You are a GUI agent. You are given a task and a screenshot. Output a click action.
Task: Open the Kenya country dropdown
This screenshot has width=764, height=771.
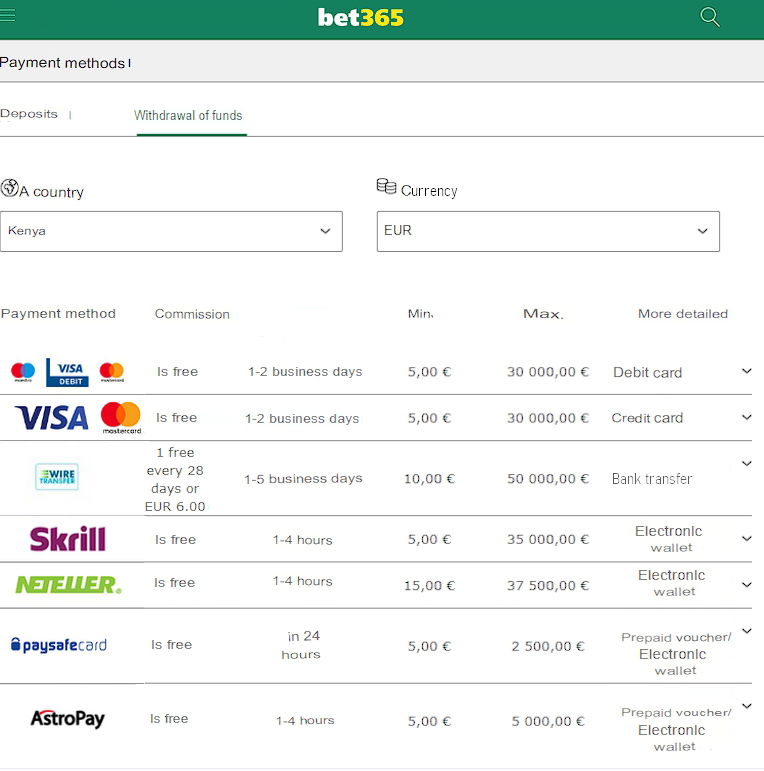[171, 231]
